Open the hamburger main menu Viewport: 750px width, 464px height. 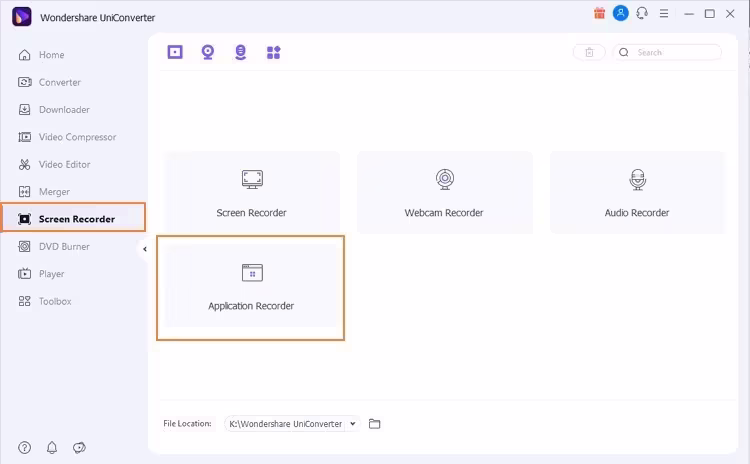[x=664, y=13]
